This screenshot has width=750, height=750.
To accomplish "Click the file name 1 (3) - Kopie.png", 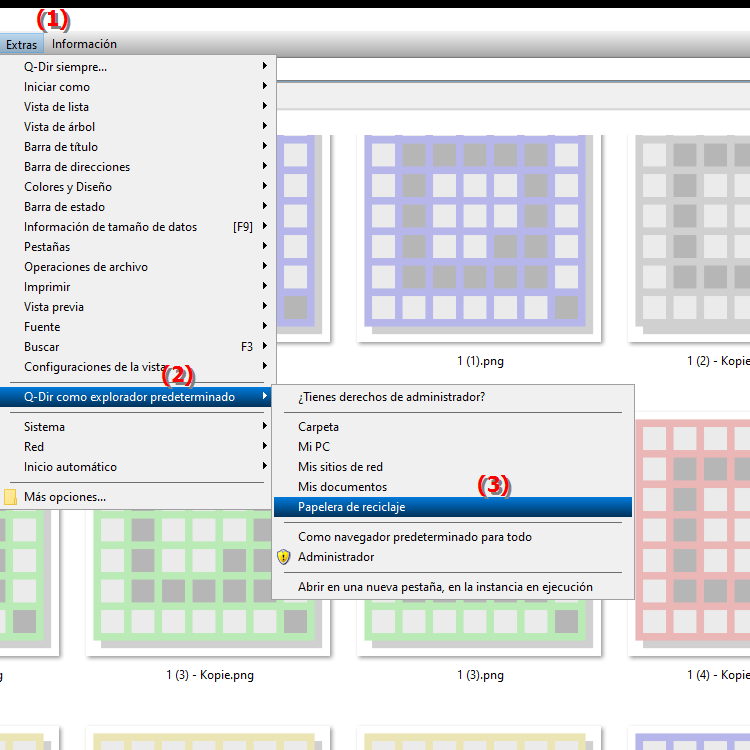I will click(210, 675).
